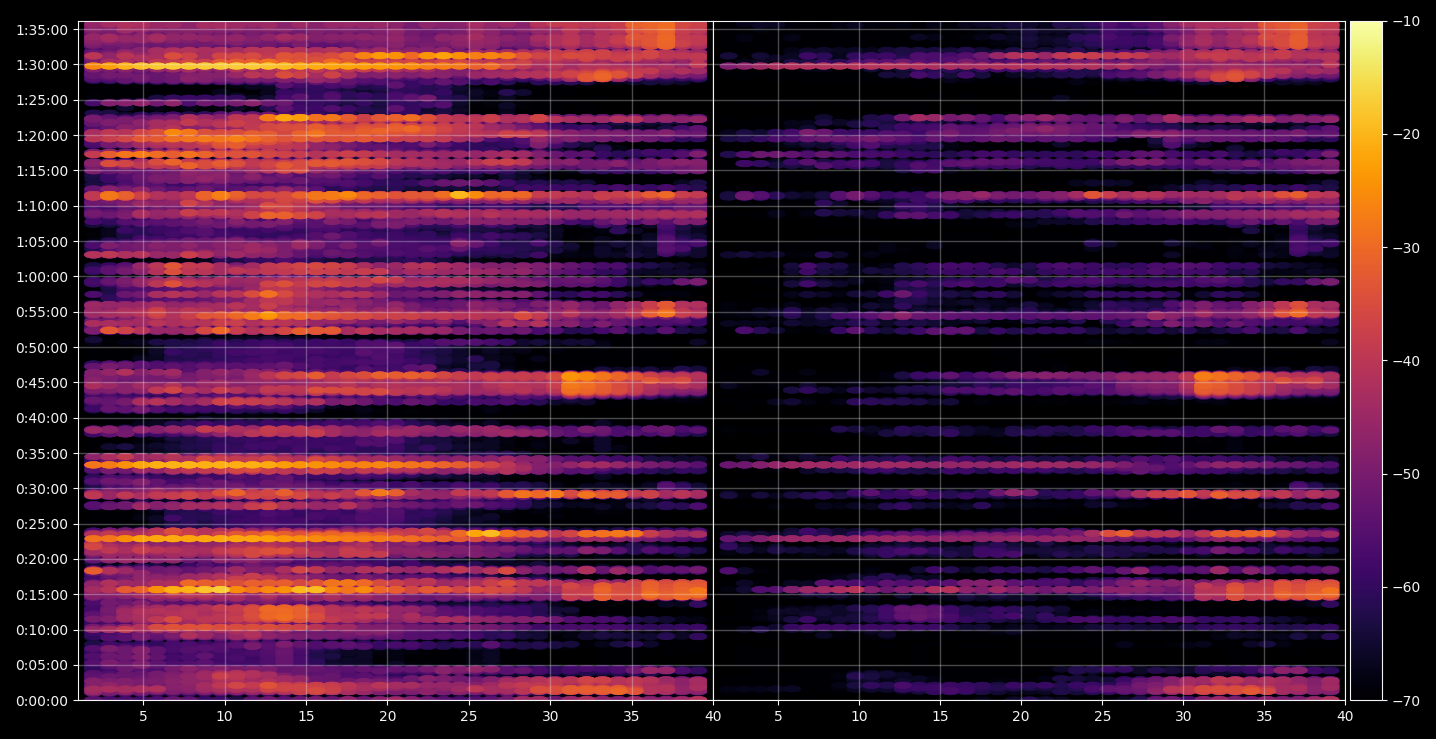Click the 0:10:00 y-axis tick label
This screenshot has width=1436, height=739.
41,630
